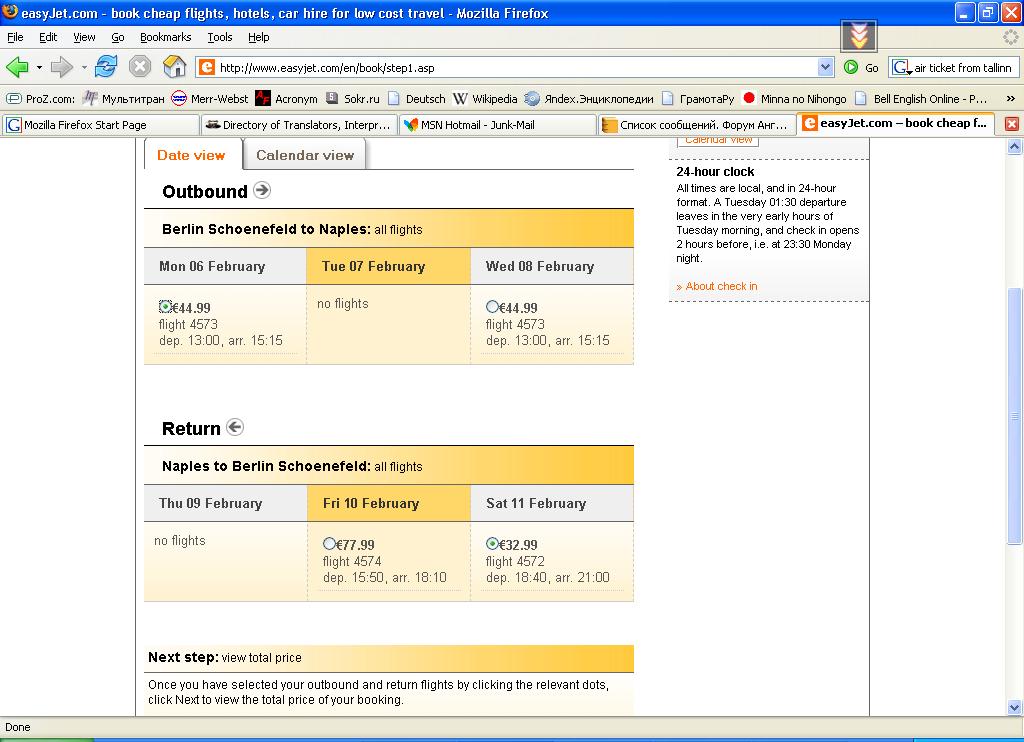
Task: Switch to Mozilla Firefox Start Page tab
Action: [101, 125]
